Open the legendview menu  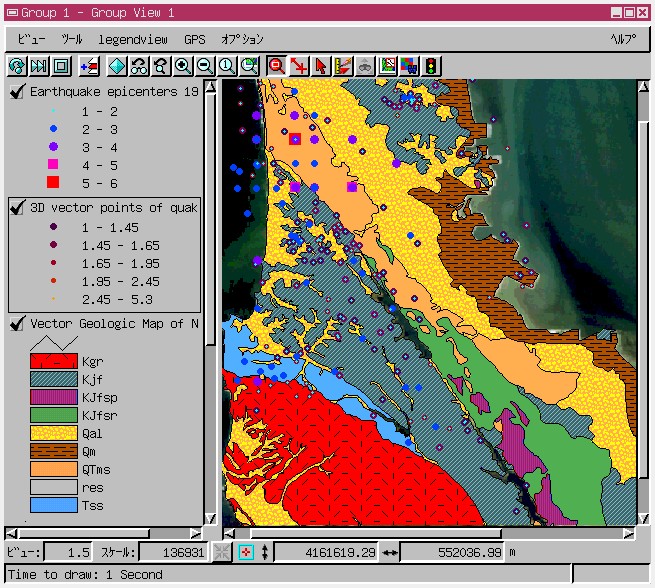133,39
